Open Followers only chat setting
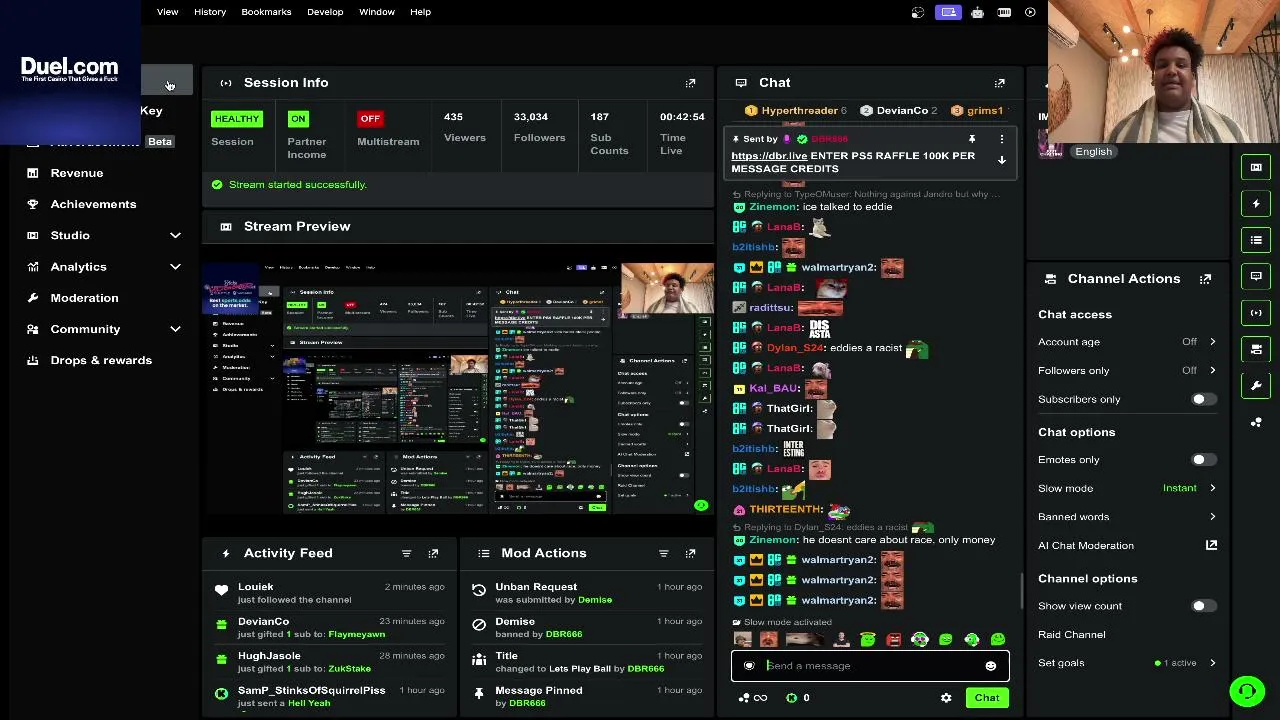This screenshot has width=1280, height=720. tap(1127, 371)
